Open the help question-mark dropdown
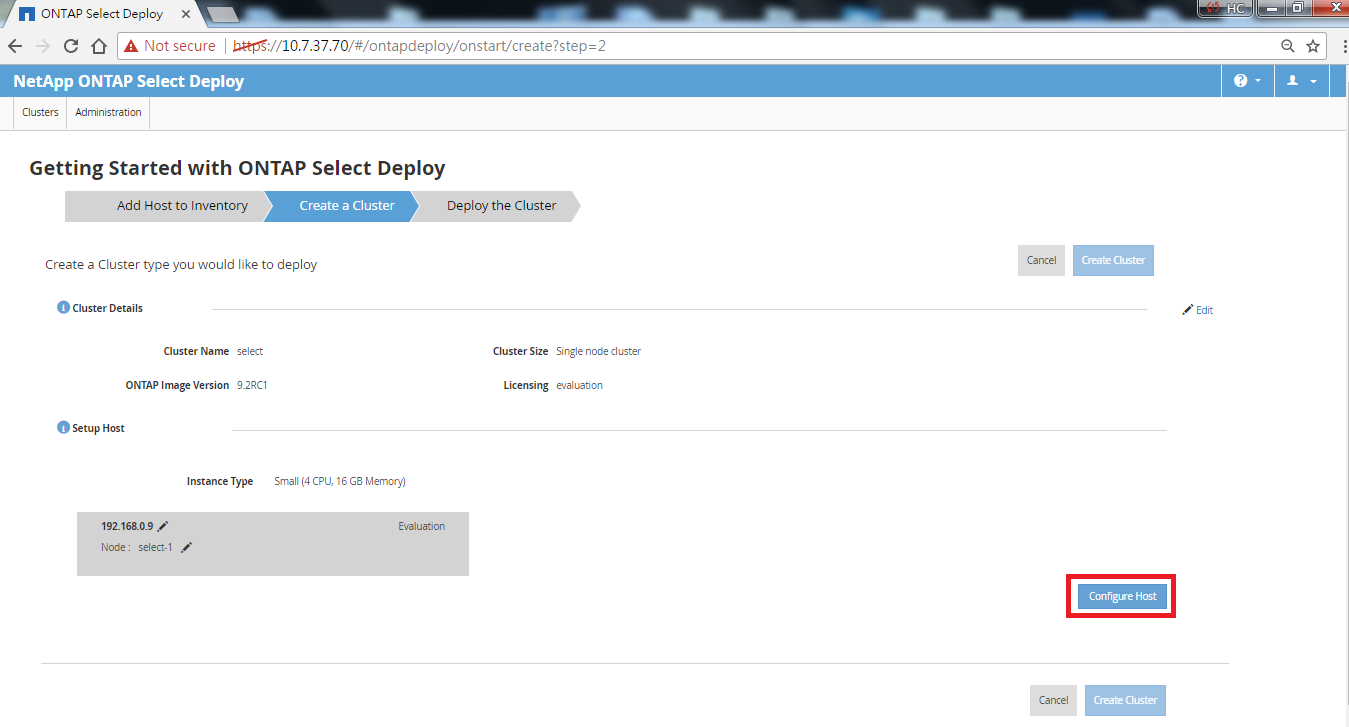This screenshot has width=1349, height=727. (x=1247, y=81)
